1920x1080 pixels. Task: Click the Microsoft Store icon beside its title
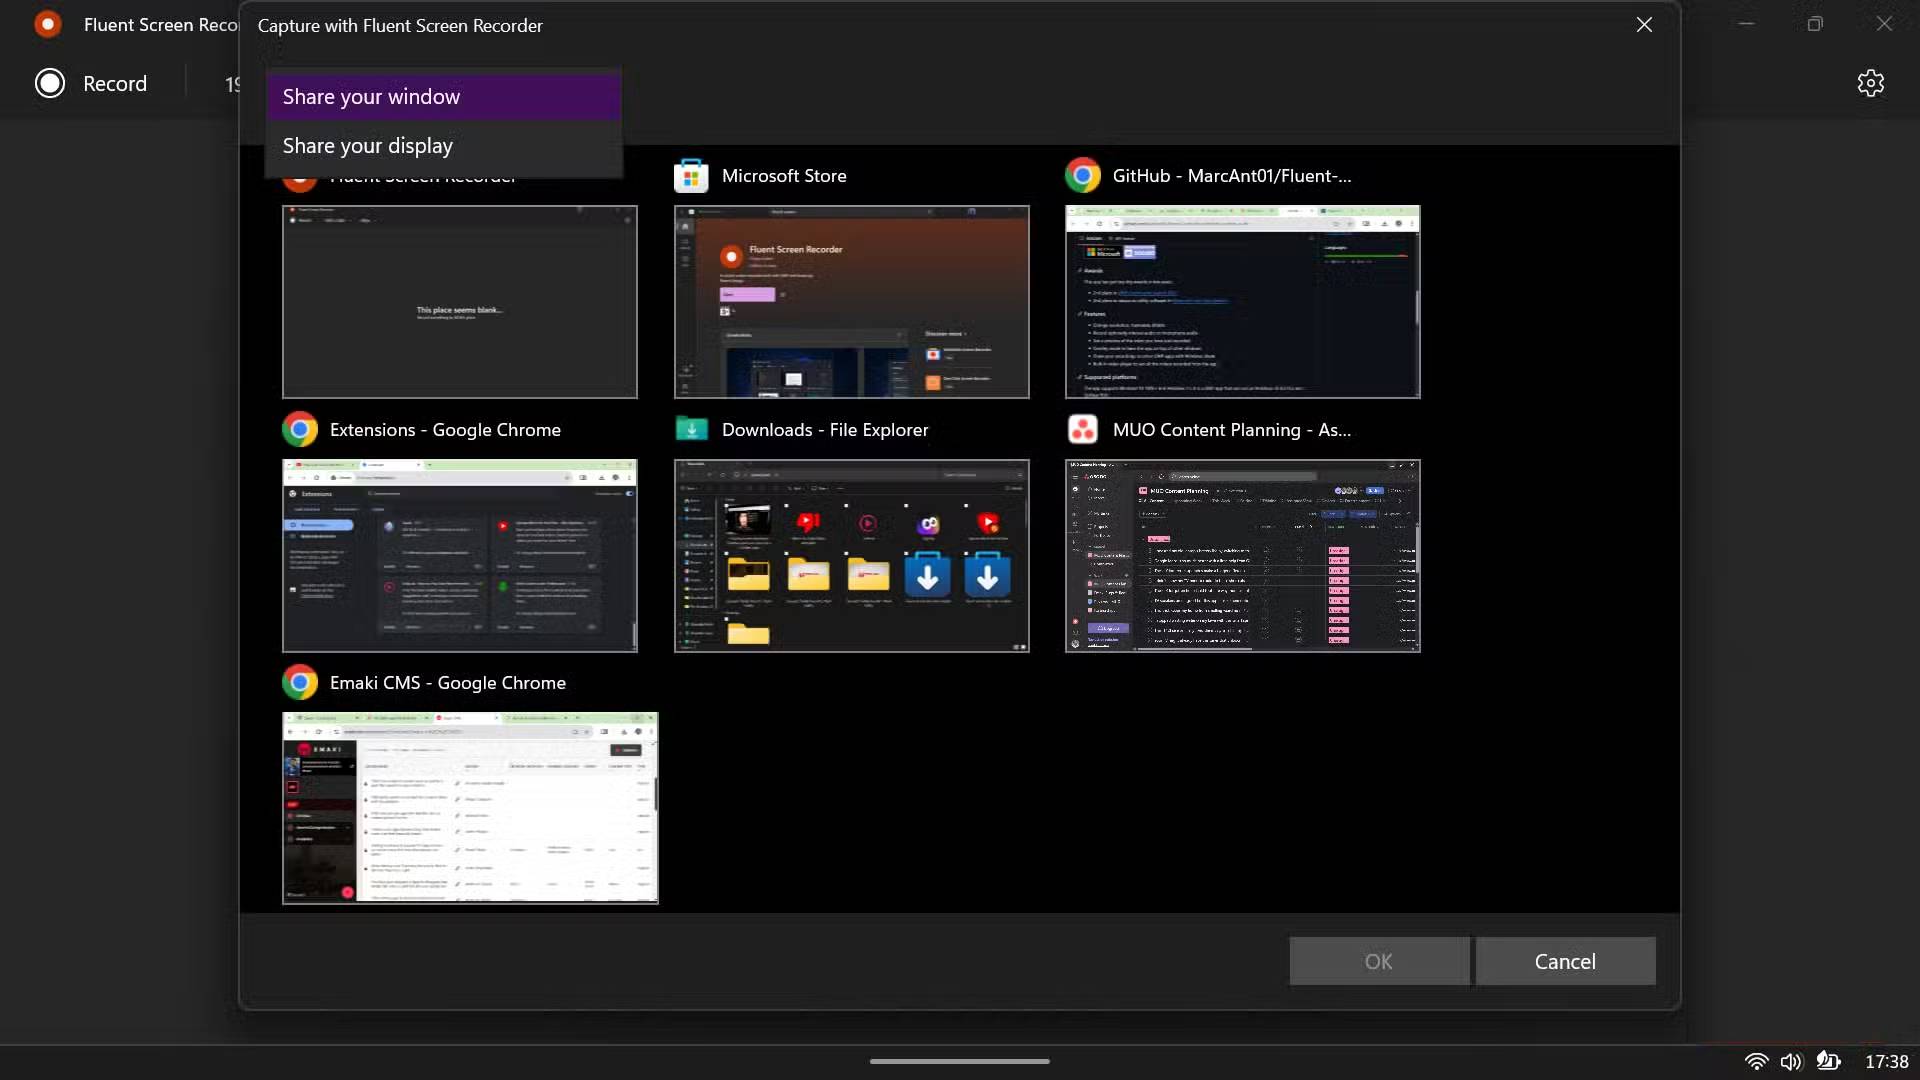click(692, 175)
